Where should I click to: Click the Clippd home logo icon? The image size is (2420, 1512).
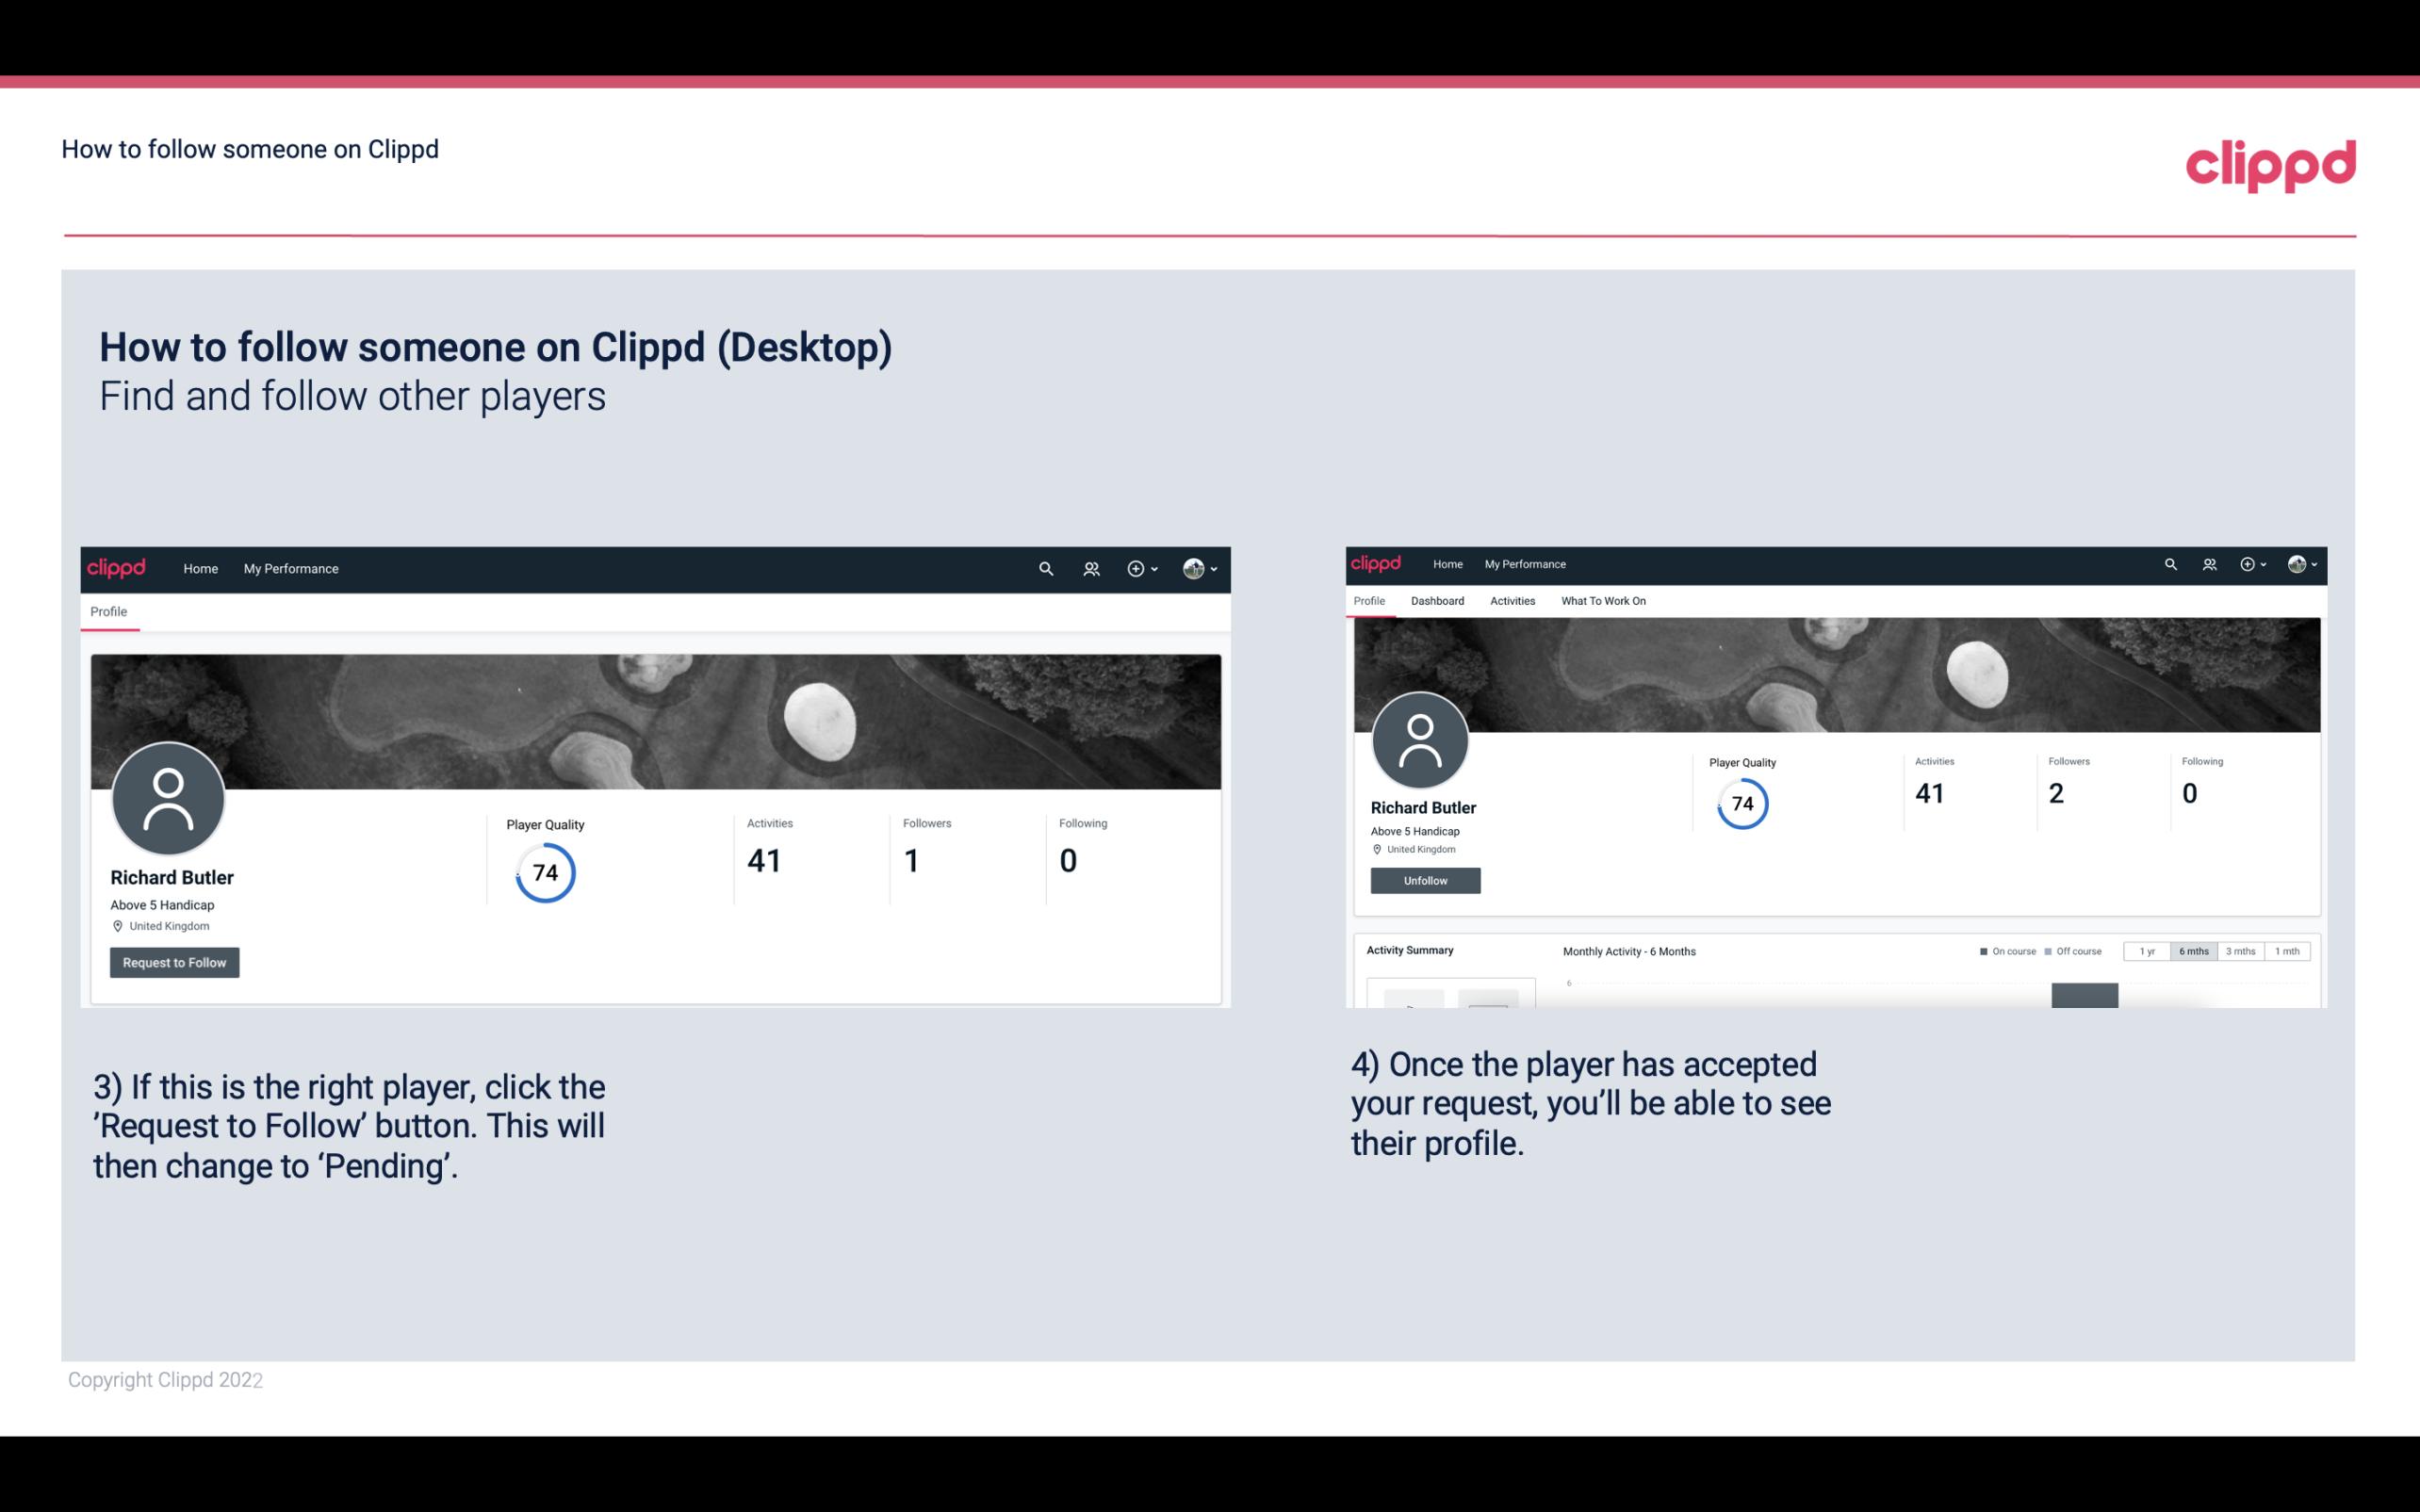(117, 568)
